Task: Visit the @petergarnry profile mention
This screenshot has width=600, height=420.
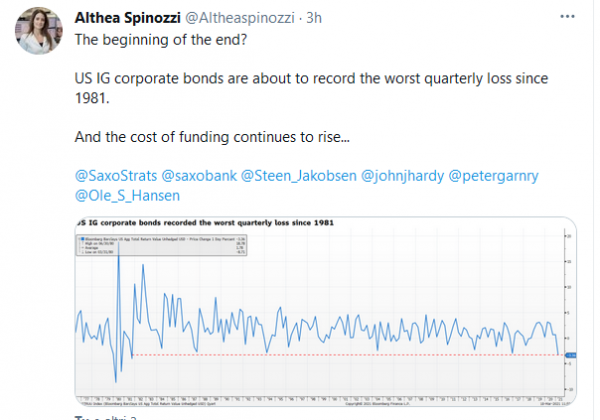Action: point(494,176)
